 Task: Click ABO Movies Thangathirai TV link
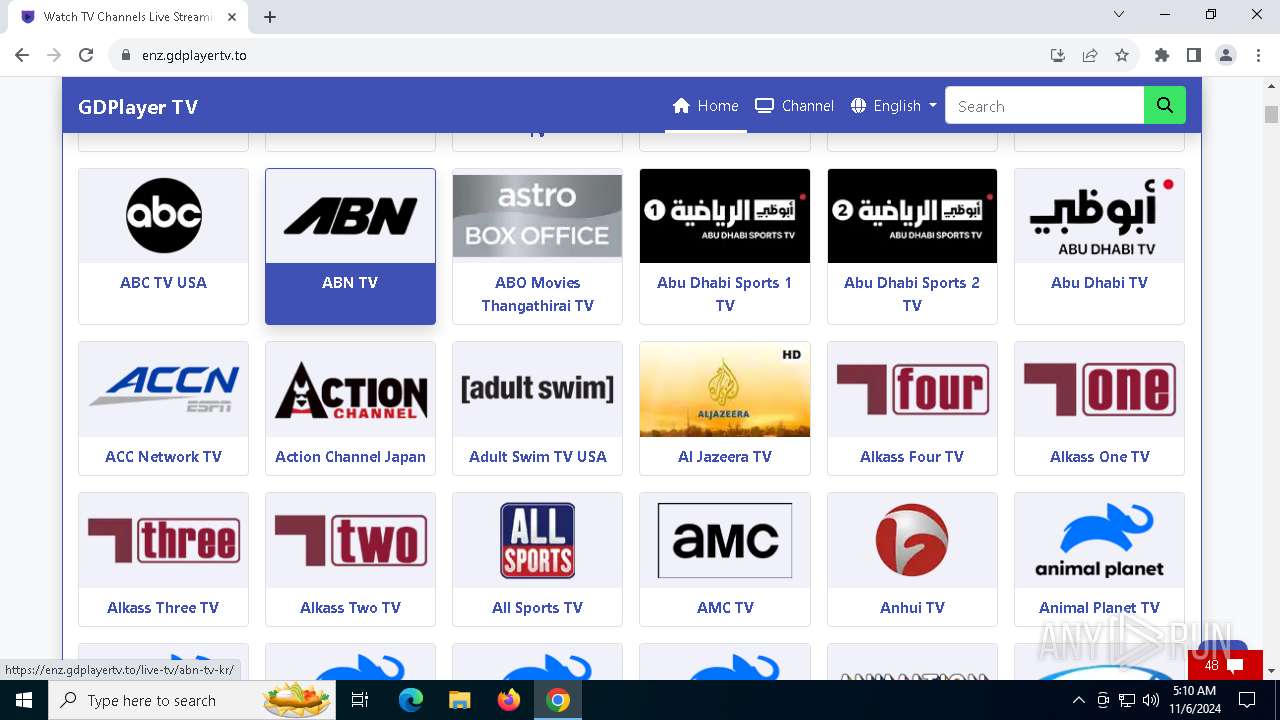click(x=537, y=294)
